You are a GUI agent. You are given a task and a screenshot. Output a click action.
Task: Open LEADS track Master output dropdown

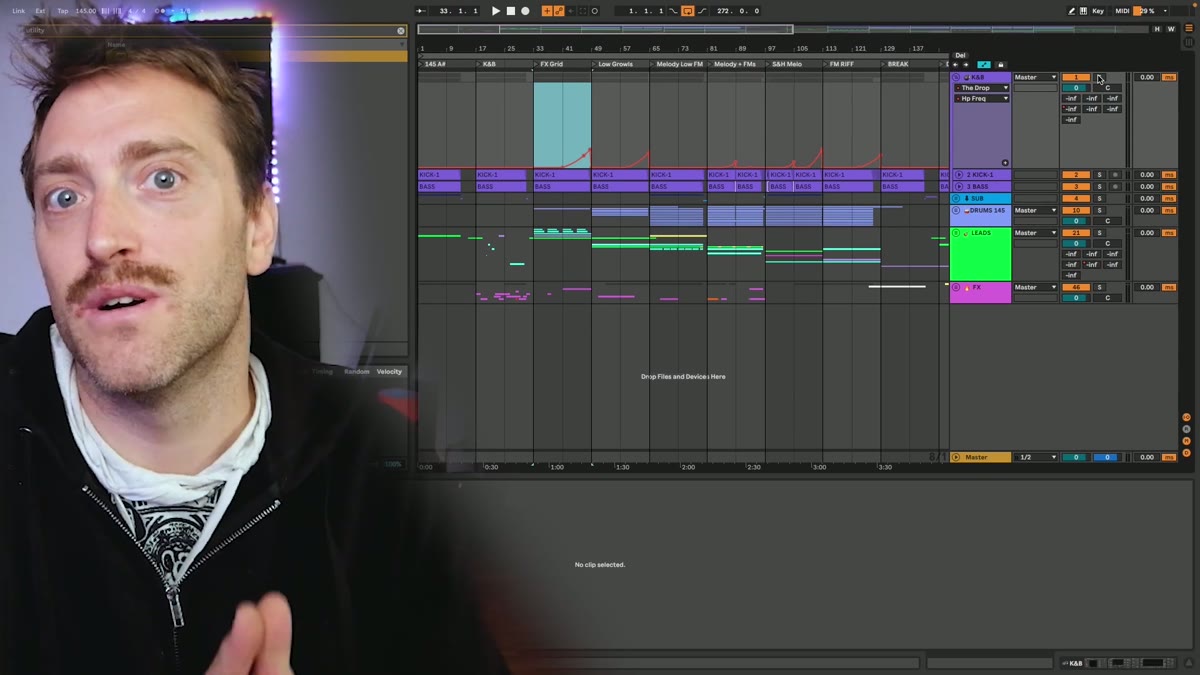1035,233
